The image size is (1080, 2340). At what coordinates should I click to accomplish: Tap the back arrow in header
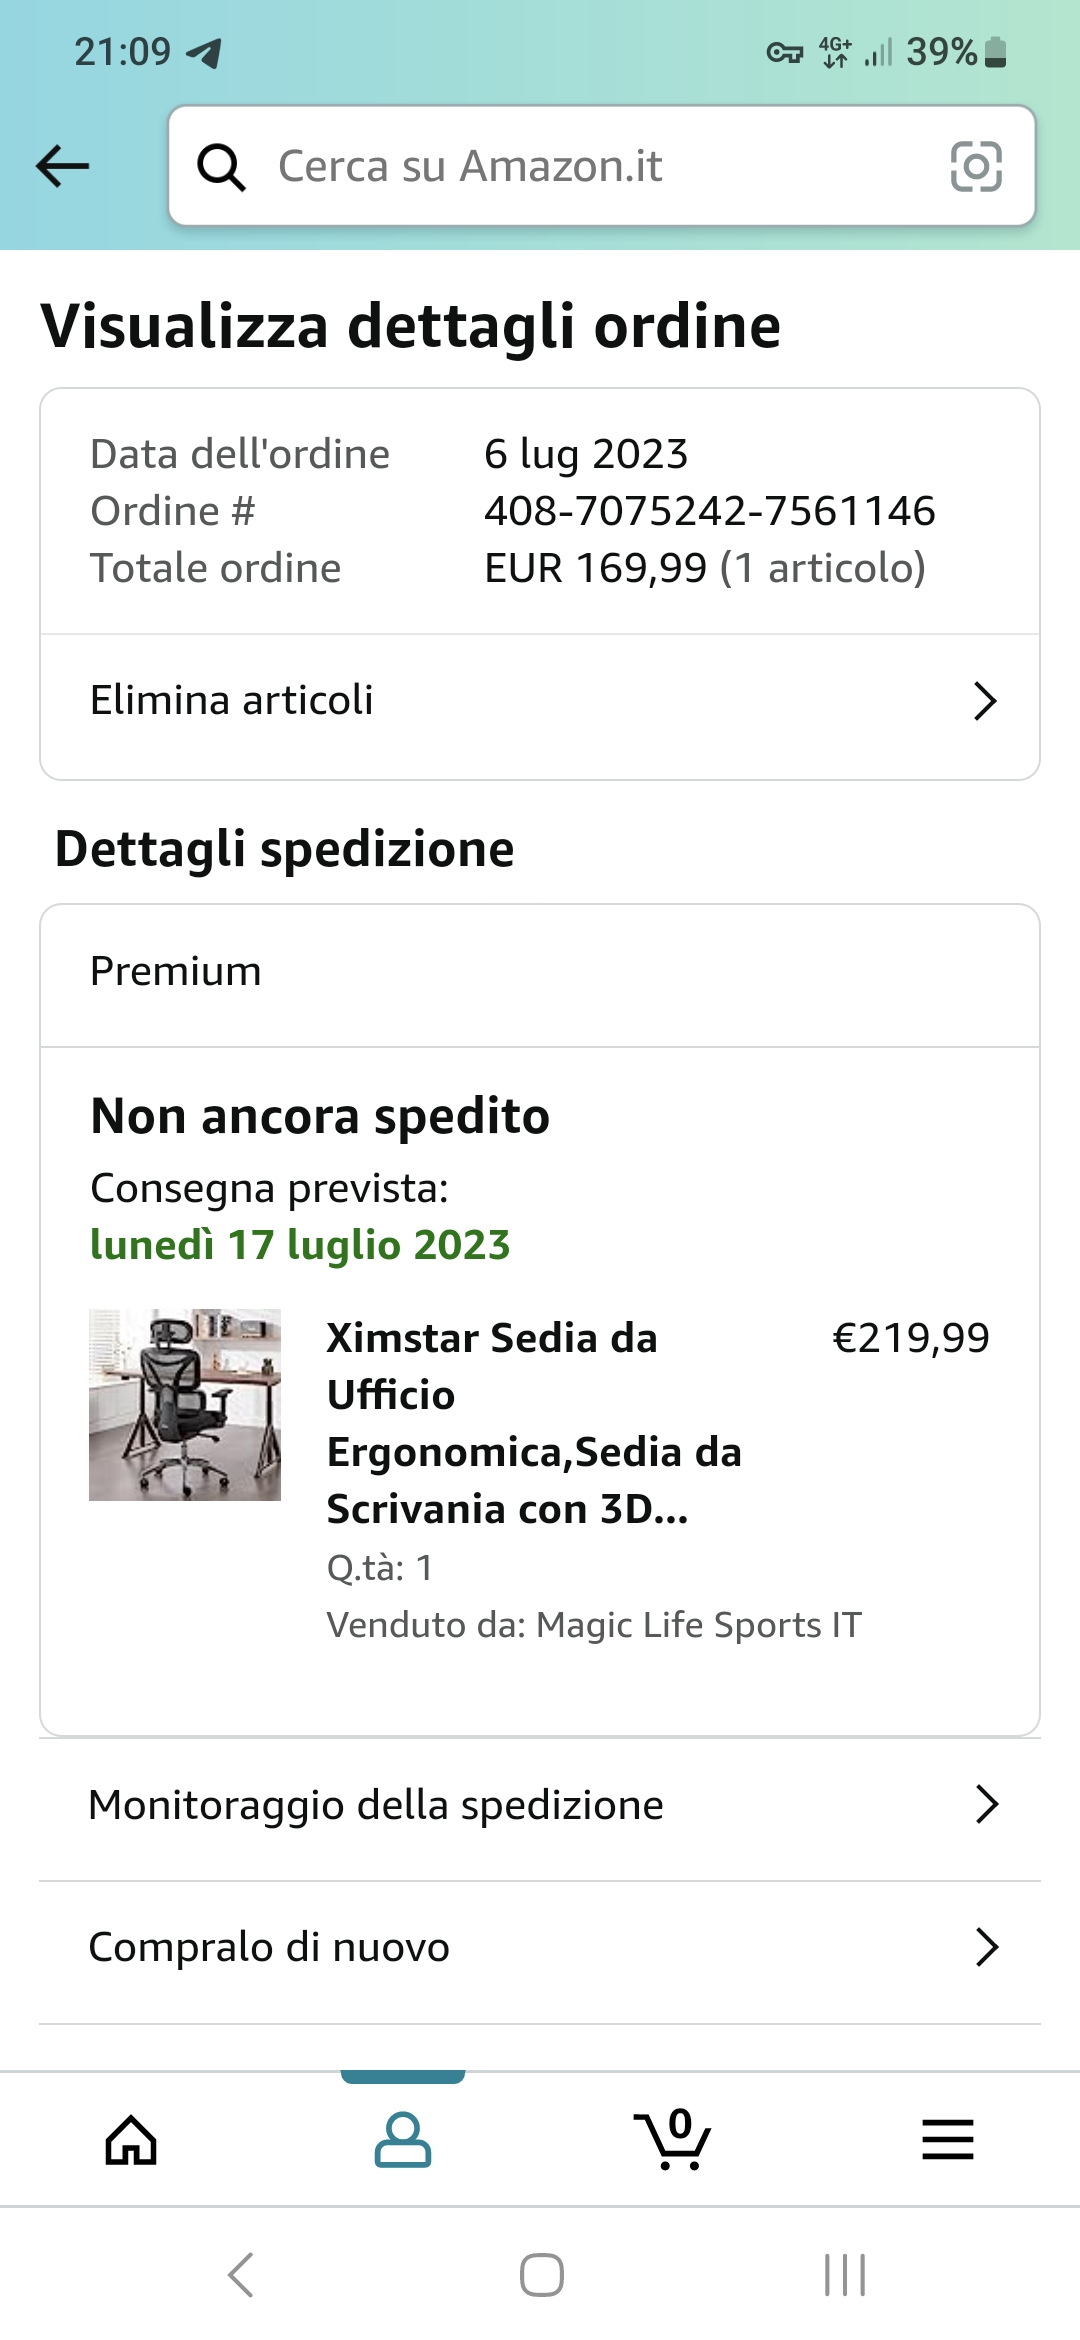[x=62, y=166]
